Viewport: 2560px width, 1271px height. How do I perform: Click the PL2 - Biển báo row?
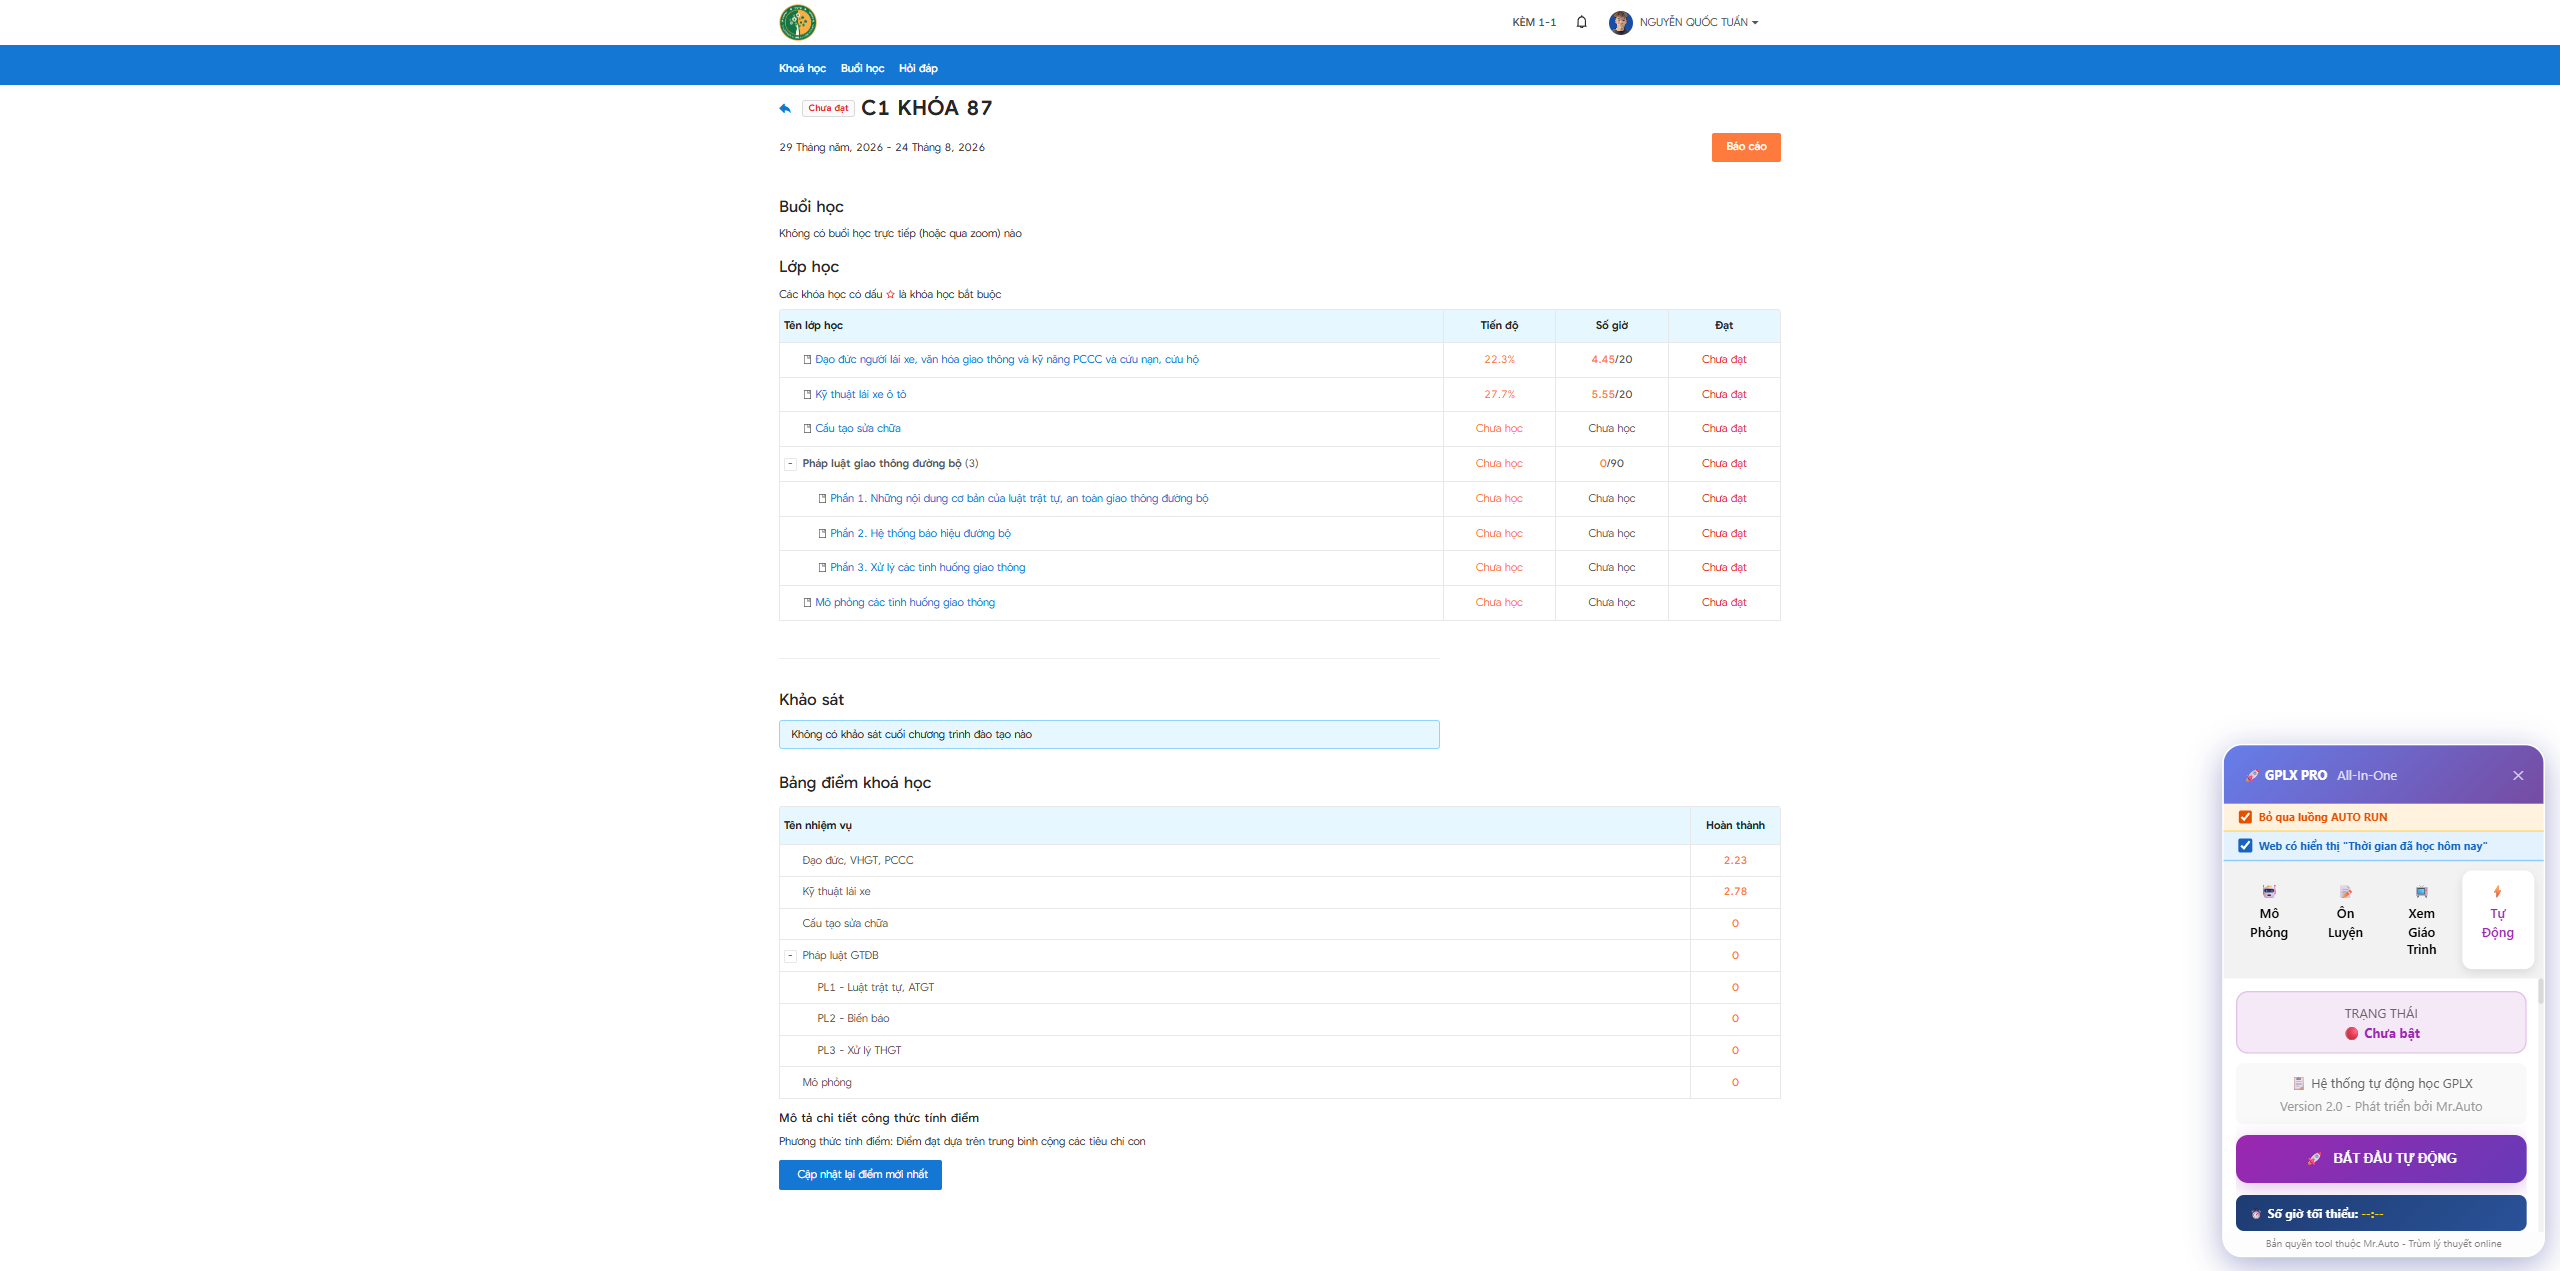[x=1279, y=1019]
